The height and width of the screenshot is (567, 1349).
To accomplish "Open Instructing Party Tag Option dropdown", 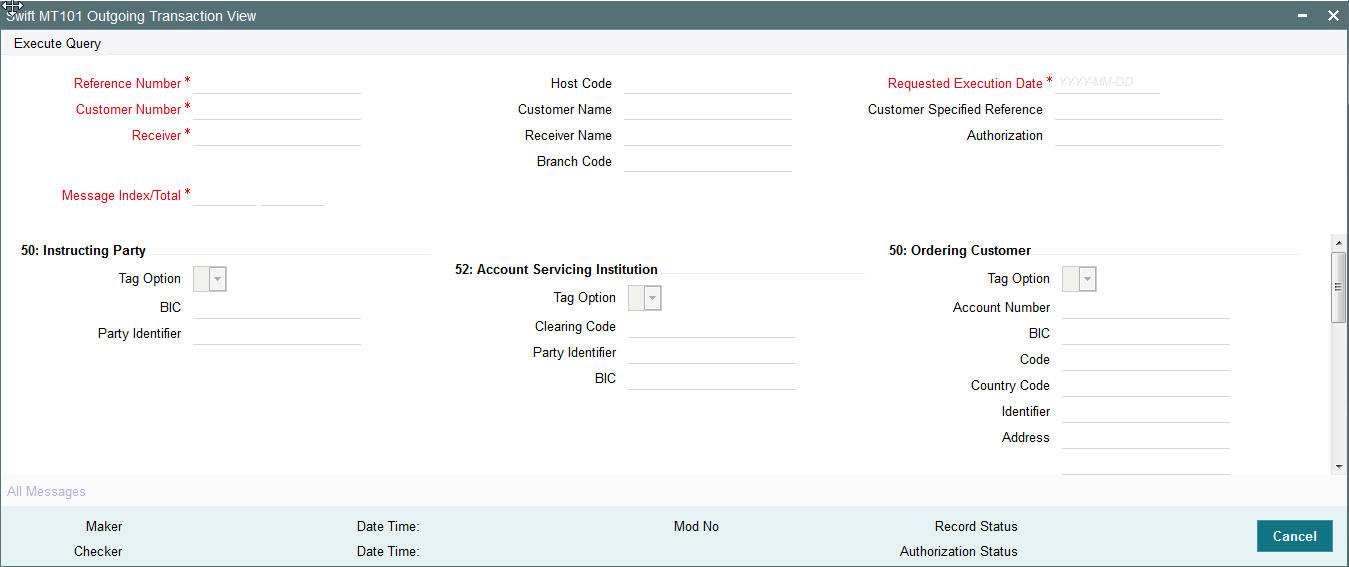I will 210,279.
